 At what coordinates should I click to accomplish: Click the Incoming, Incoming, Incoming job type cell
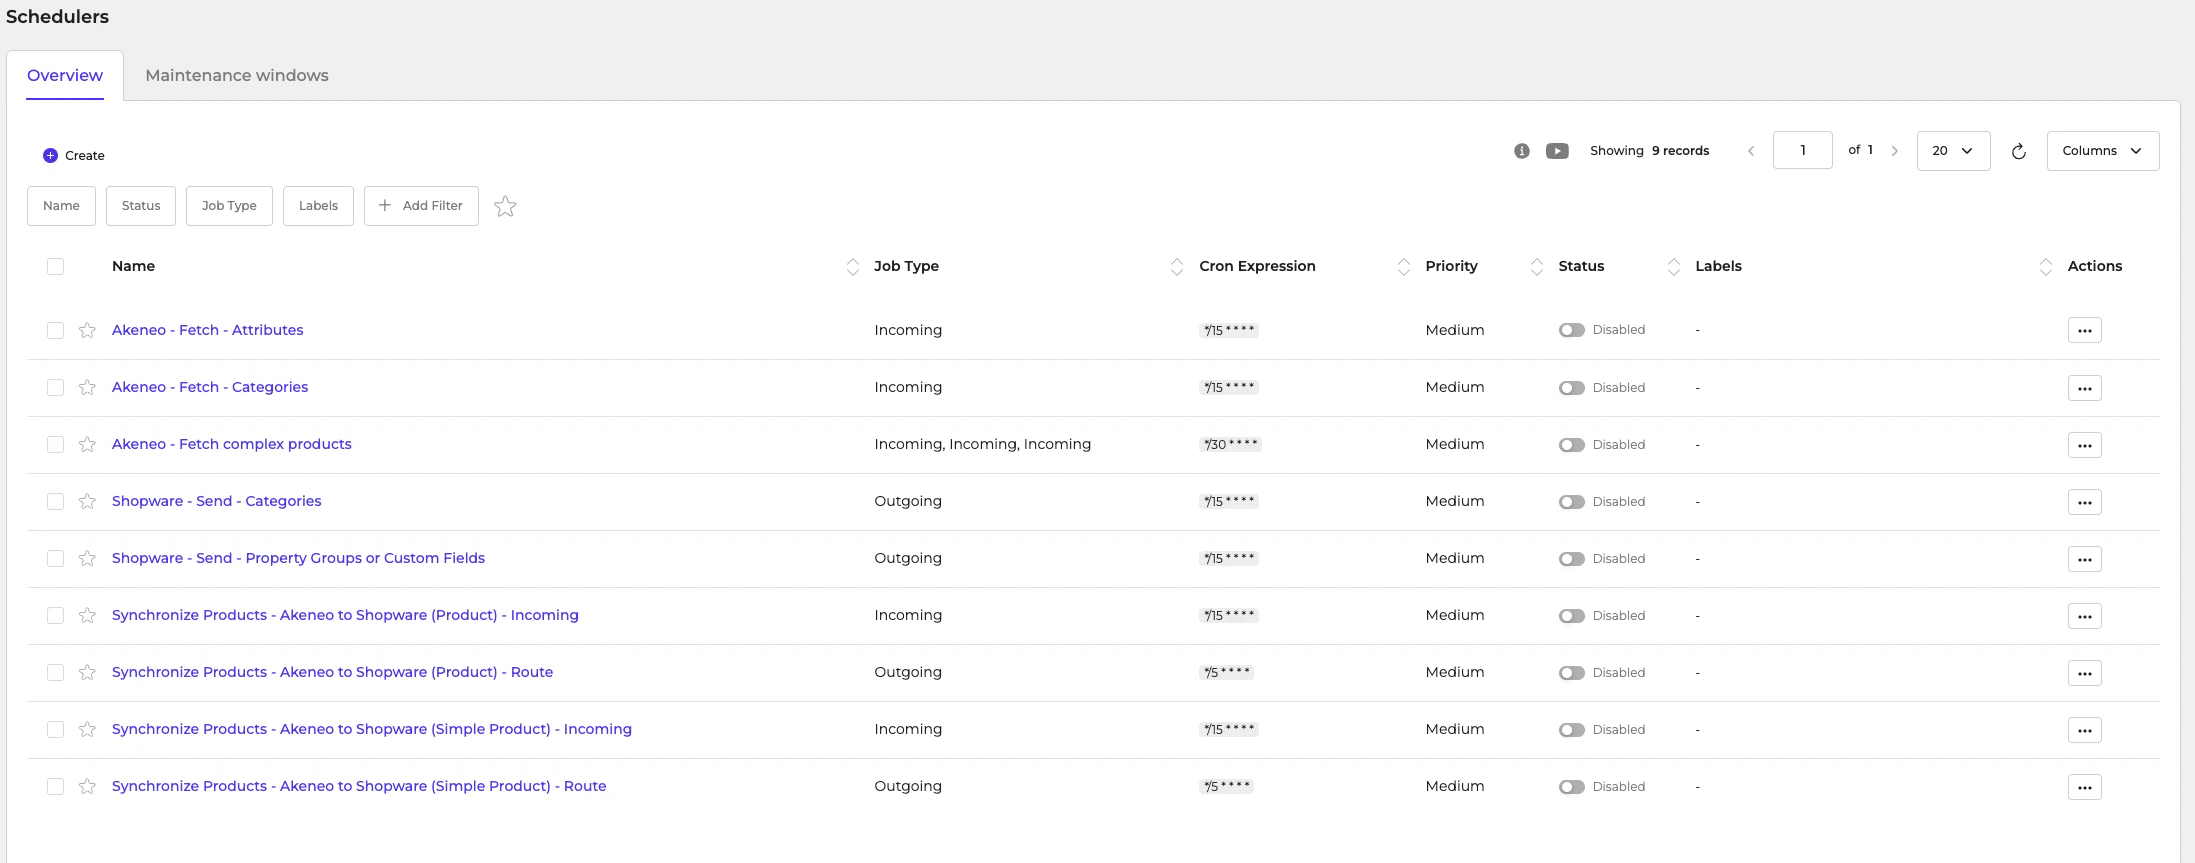(982, 444)
